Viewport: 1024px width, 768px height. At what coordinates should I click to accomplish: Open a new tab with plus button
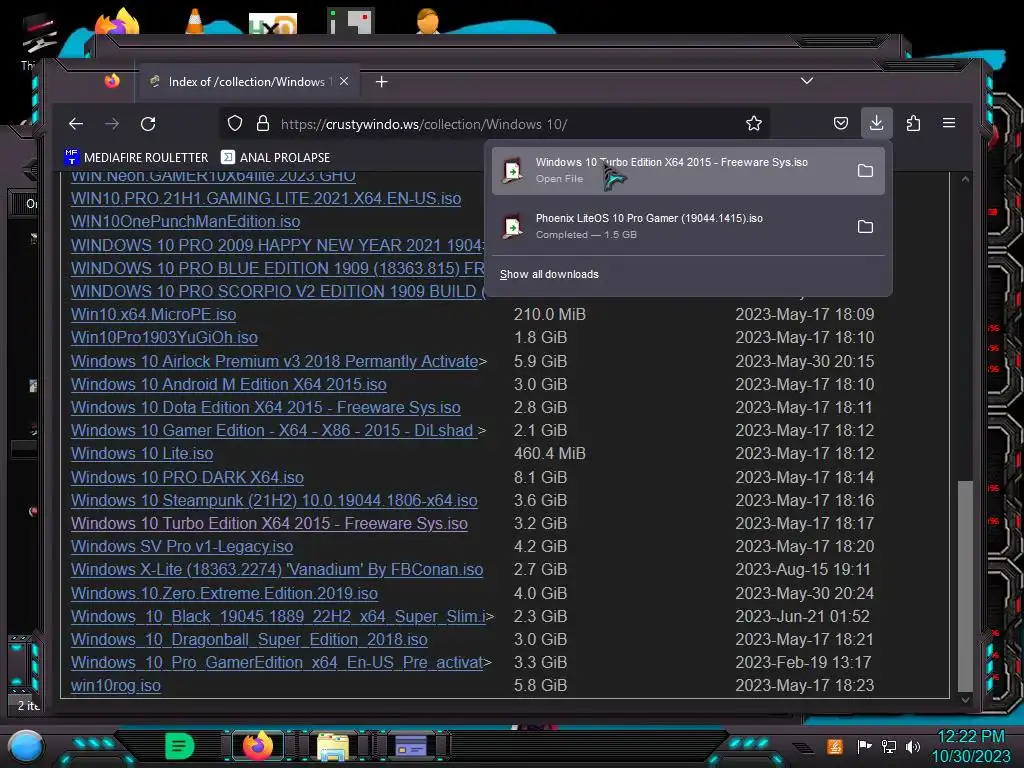382,82
